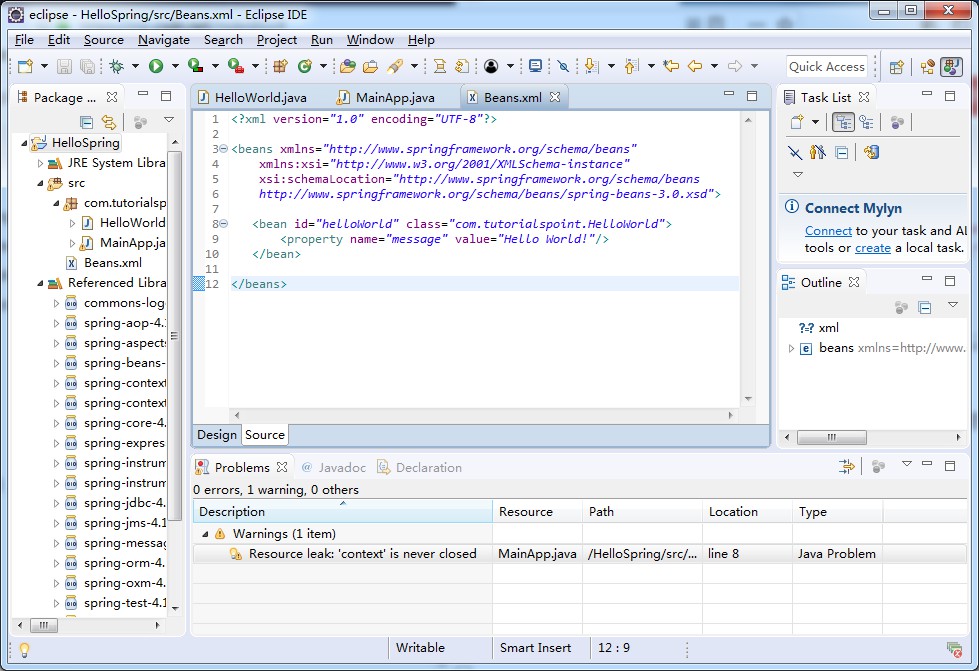Click the Next Annotation toolbar icon
This screenshot has width=979, height=671.
click(591, 66)
